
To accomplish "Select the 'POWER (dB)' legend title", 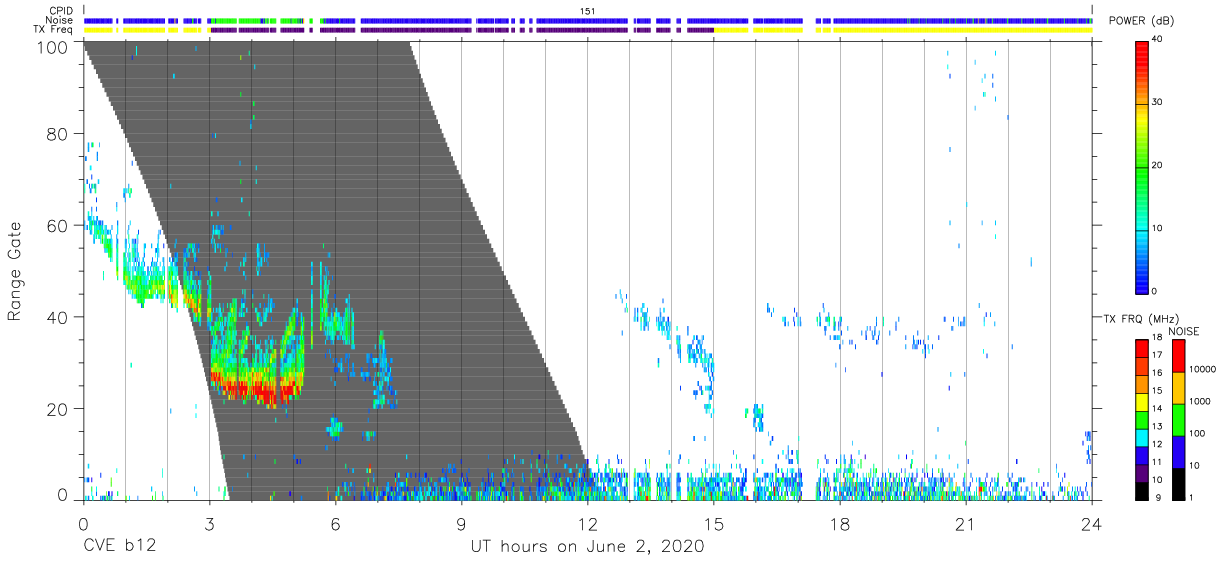I will click(x=1142, y=21).
